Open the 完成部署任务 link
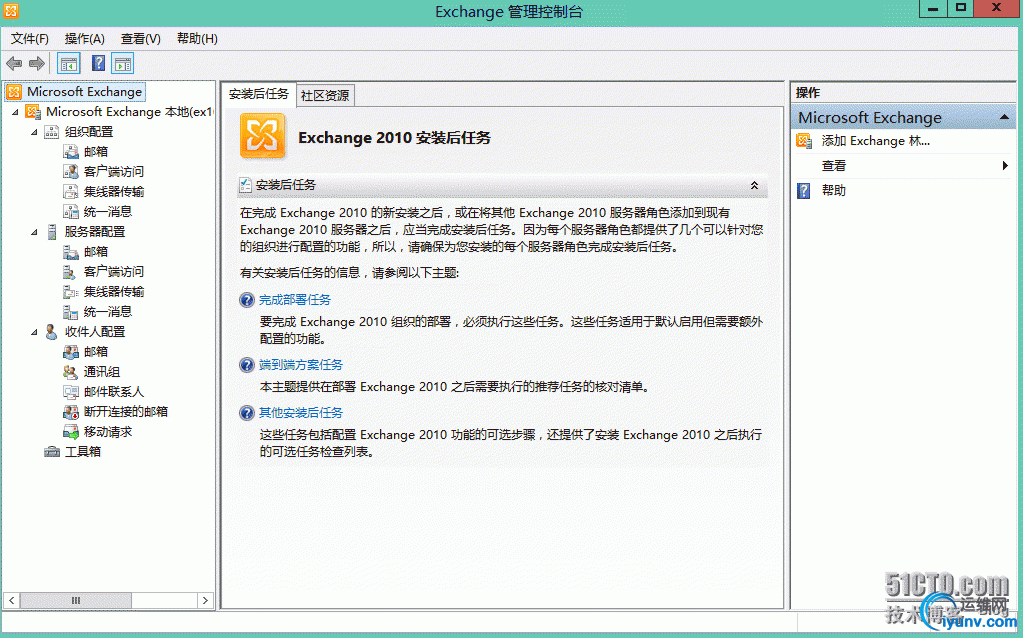The image size is (1023, 638). click(x=295, y=300)
